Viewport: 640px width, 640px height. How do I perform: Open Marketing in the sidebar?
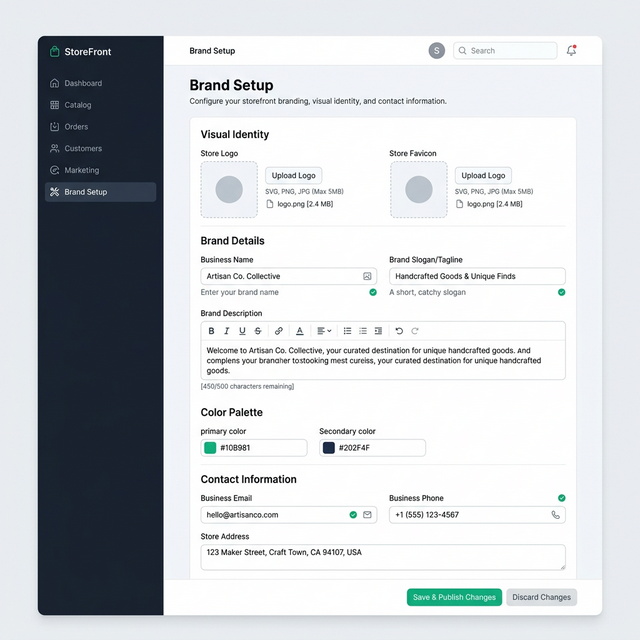(x=82, y=170)
